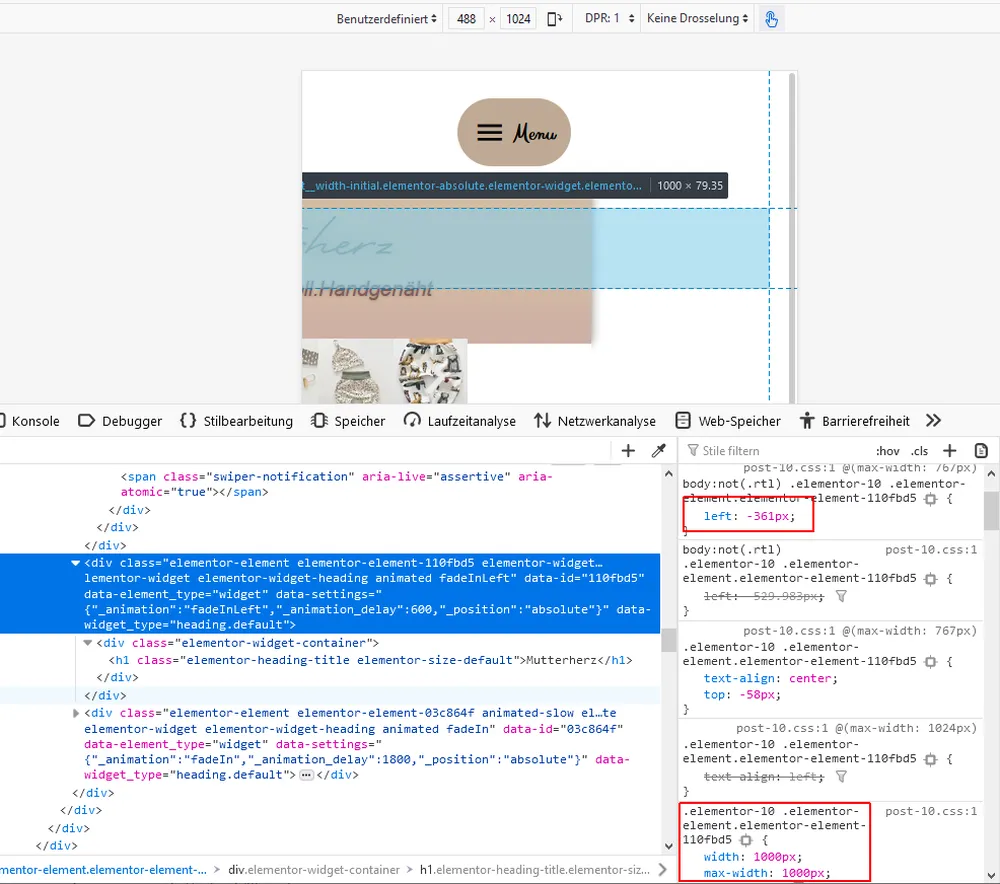Switch to the Stilbearbeitung tab
The image size is (1000, 884).
pyautogui.click(x=237, y=421)
